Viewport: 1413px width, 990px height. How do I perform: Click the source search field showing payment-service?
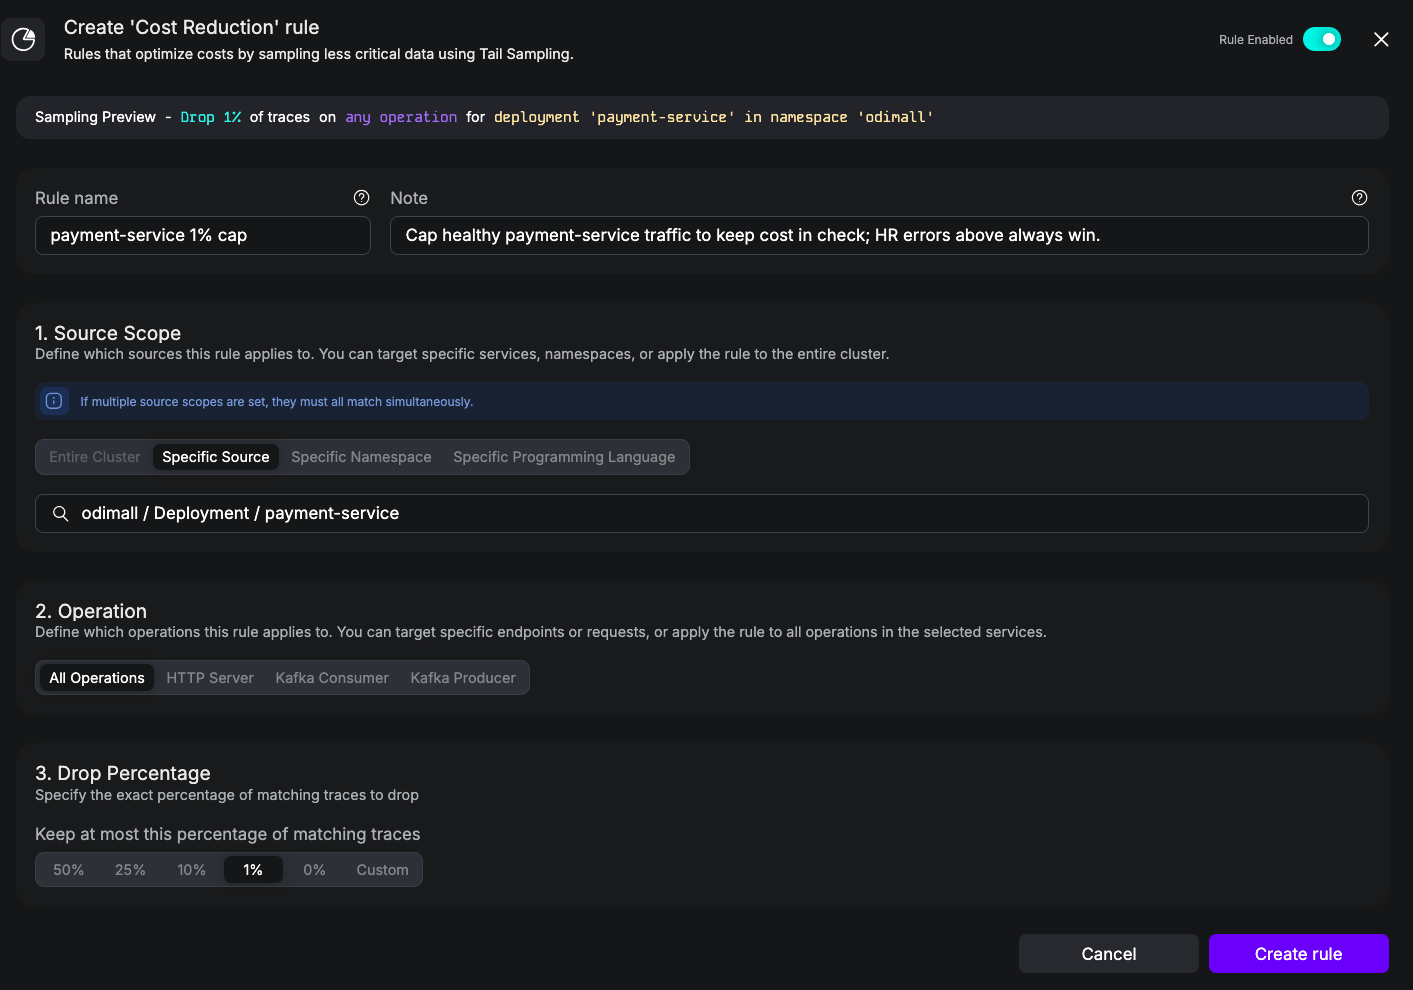[x=702, y=513]
